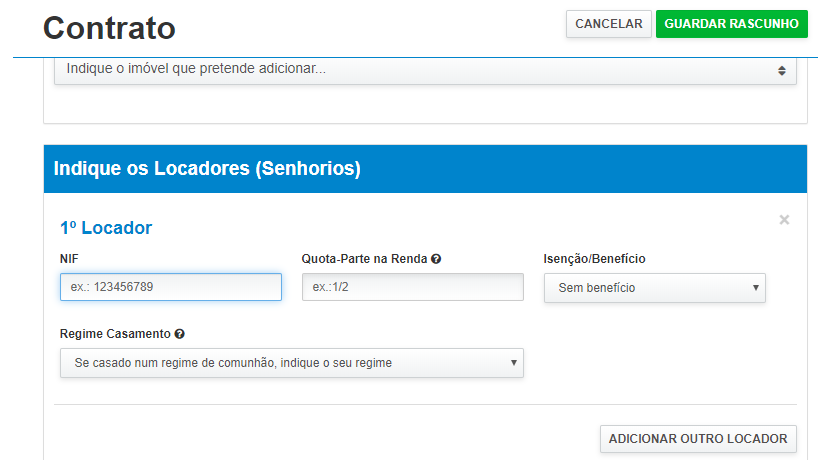Expand the Isenção/Benefício dropdown
Viewport: 834px width, 460px height.
click(x=654, y=288)
